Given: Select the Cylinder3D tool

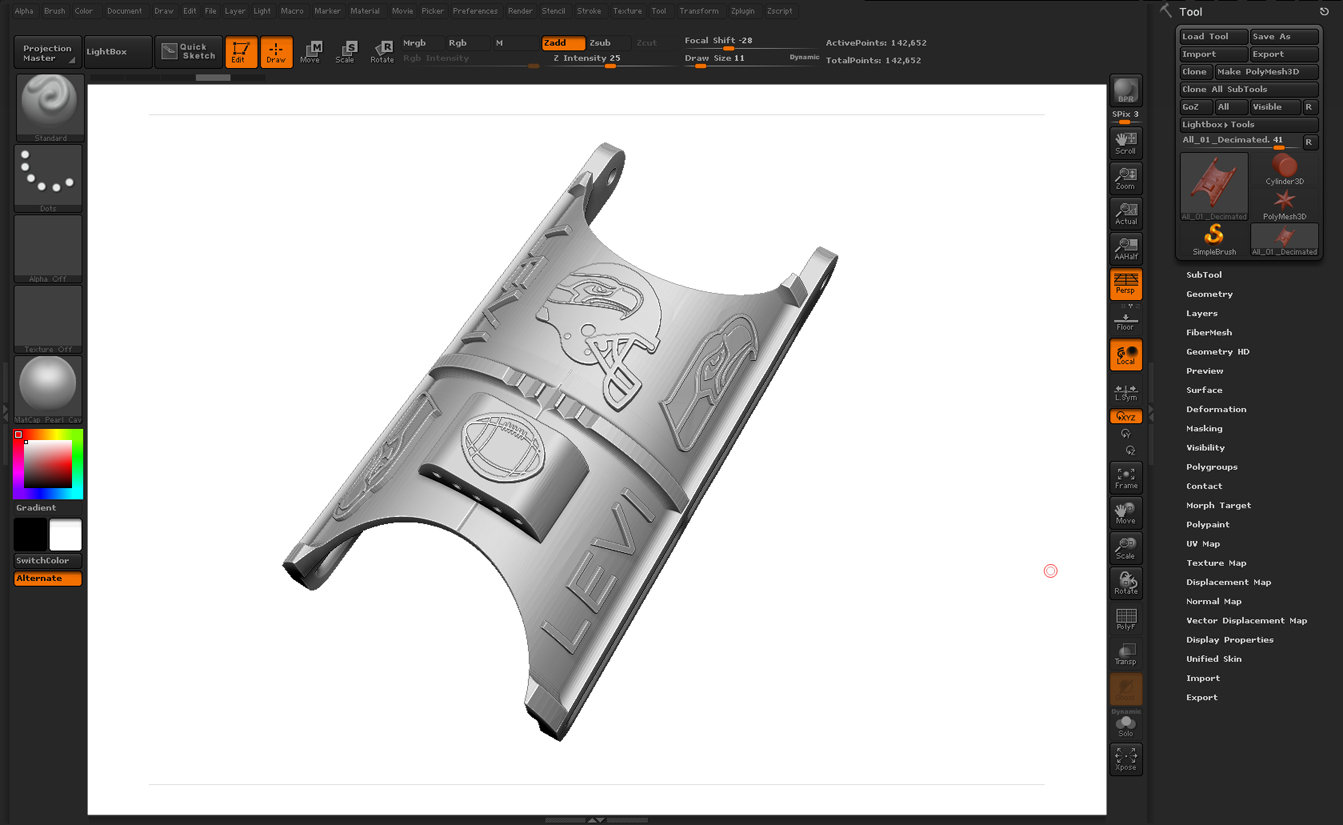Looking at the screenshot, I should pos(1284,168).
